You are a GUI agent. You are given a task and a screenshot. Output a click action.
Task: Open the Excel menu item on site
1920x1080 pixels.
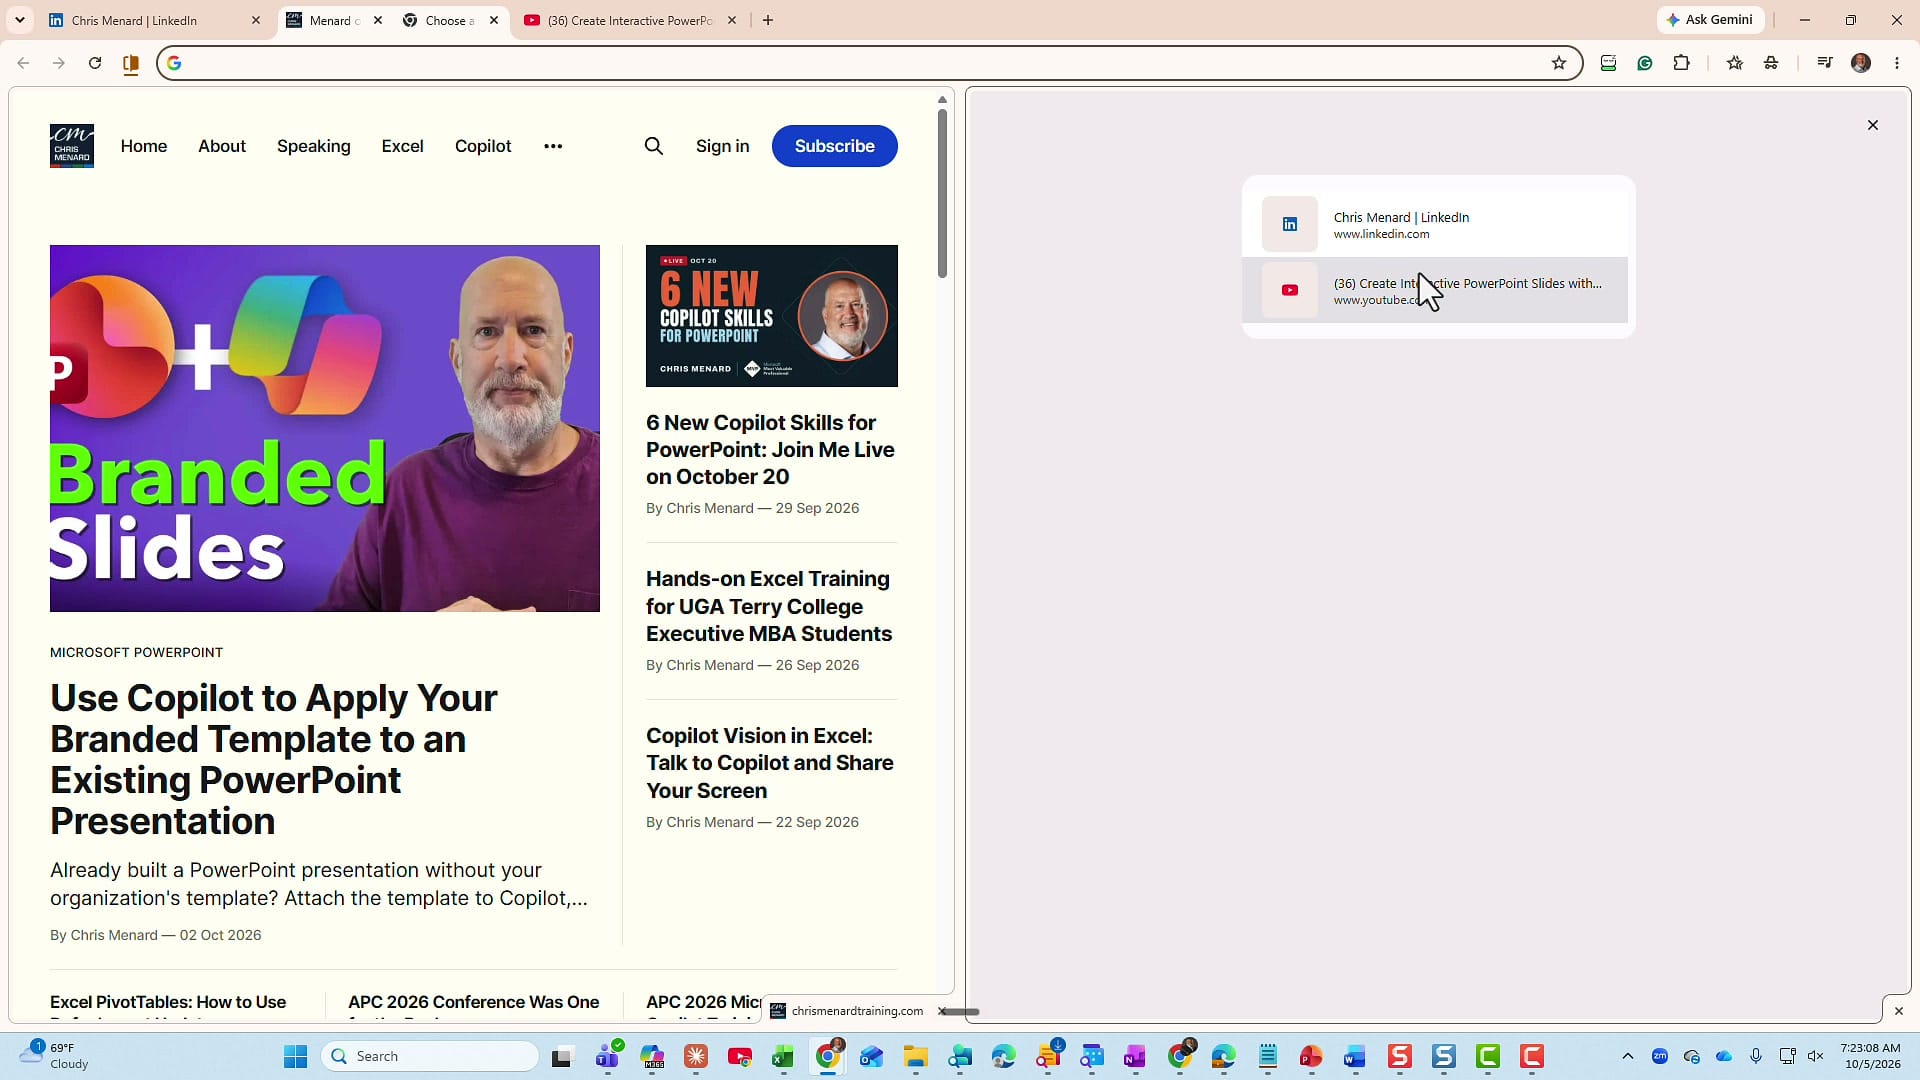coord(402,146)
